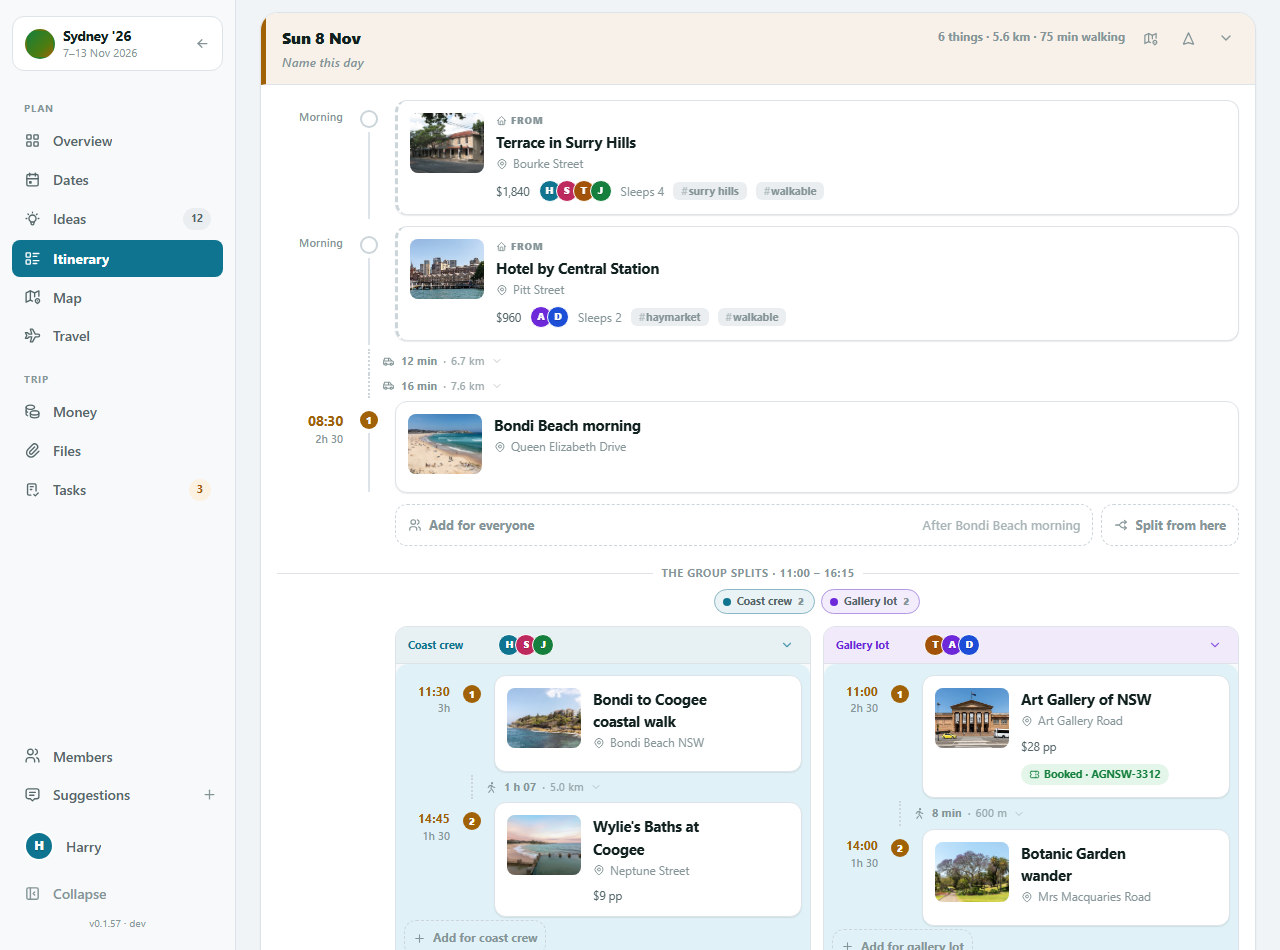Viewport: 1280px width, 950px height.
Task: Collapse the Coast crew column chevron
Action: pyautogui.click(x=787, y=645)
